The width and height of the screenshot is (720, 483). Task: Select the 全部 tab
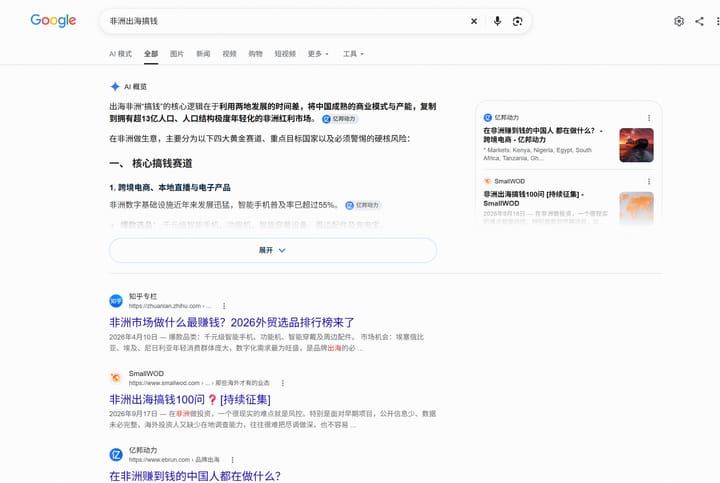[x=151, y=54]
